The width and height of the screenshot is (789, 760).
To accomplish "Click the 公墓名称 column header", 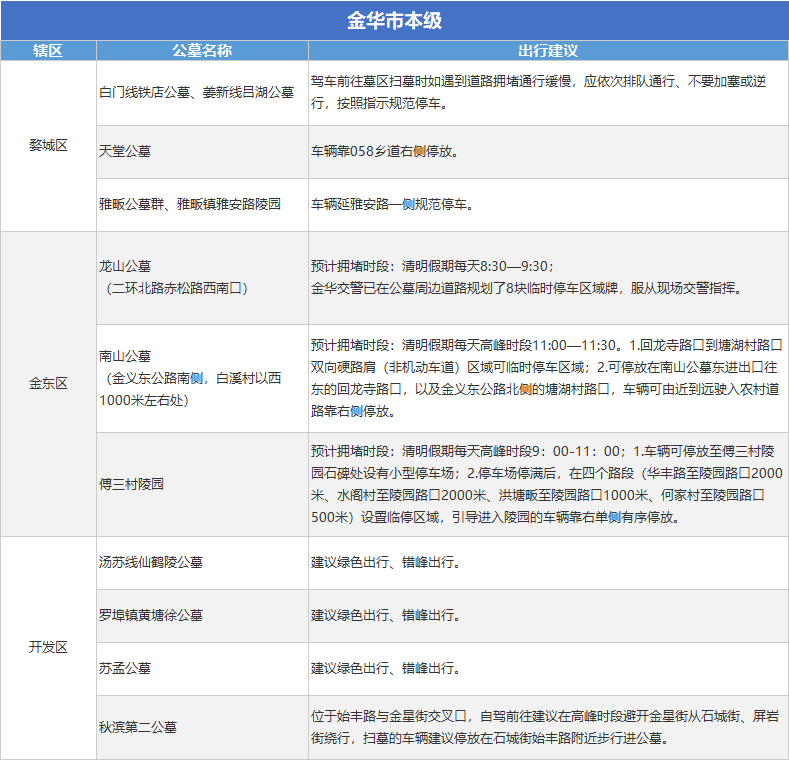I will click(x=202, y=50).
